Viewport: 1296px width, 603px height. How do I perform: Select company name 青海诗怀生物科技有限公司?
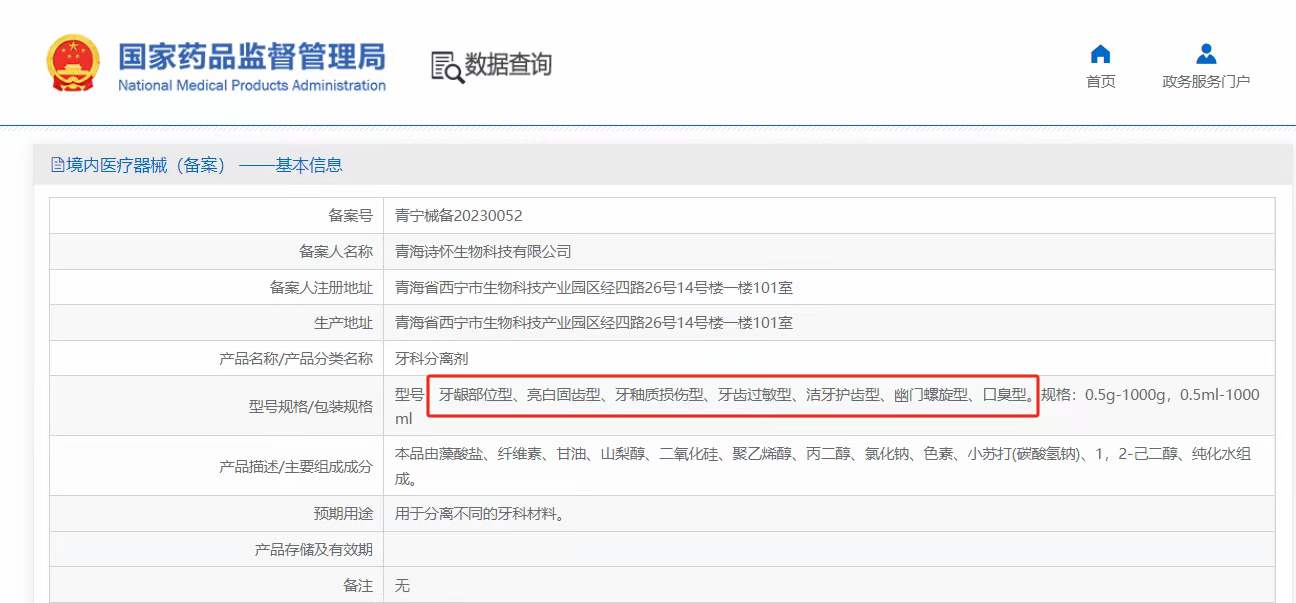click(483, 251)
